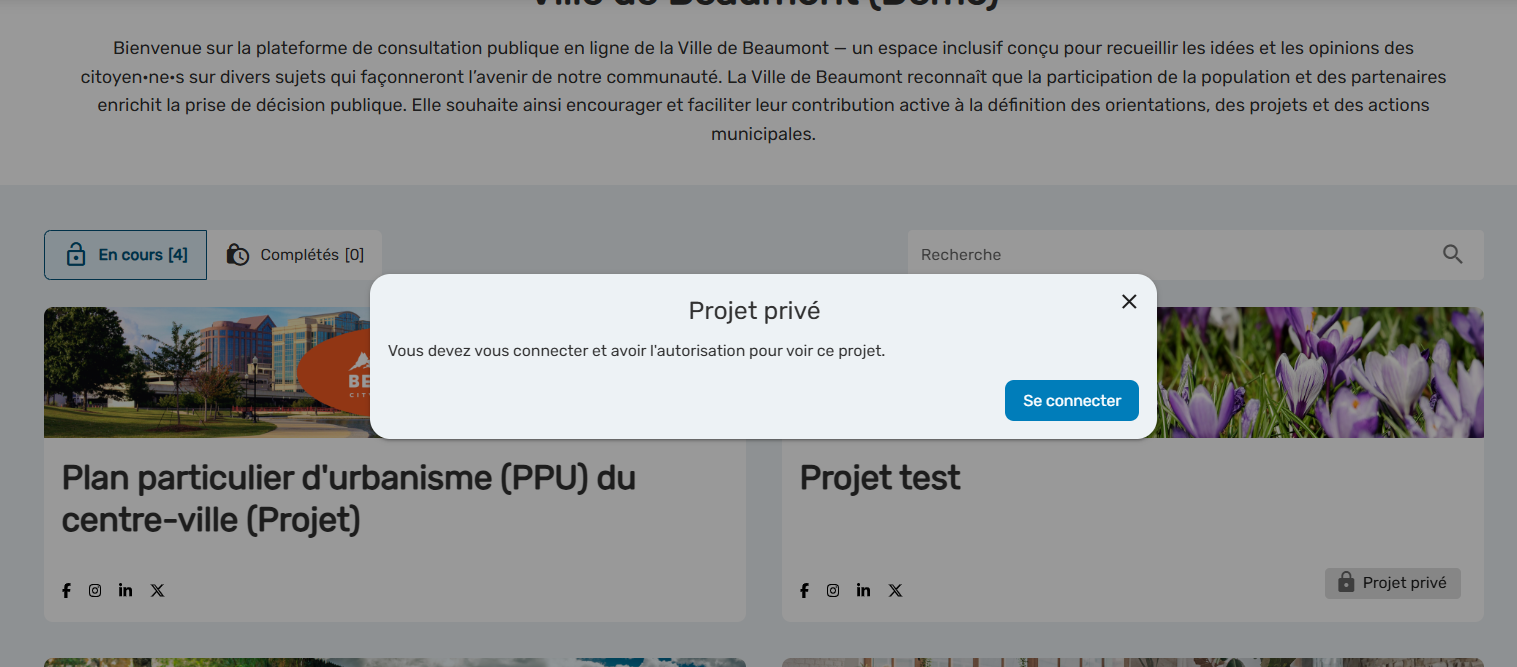Open the Projet test title

(x=879, y=478)
